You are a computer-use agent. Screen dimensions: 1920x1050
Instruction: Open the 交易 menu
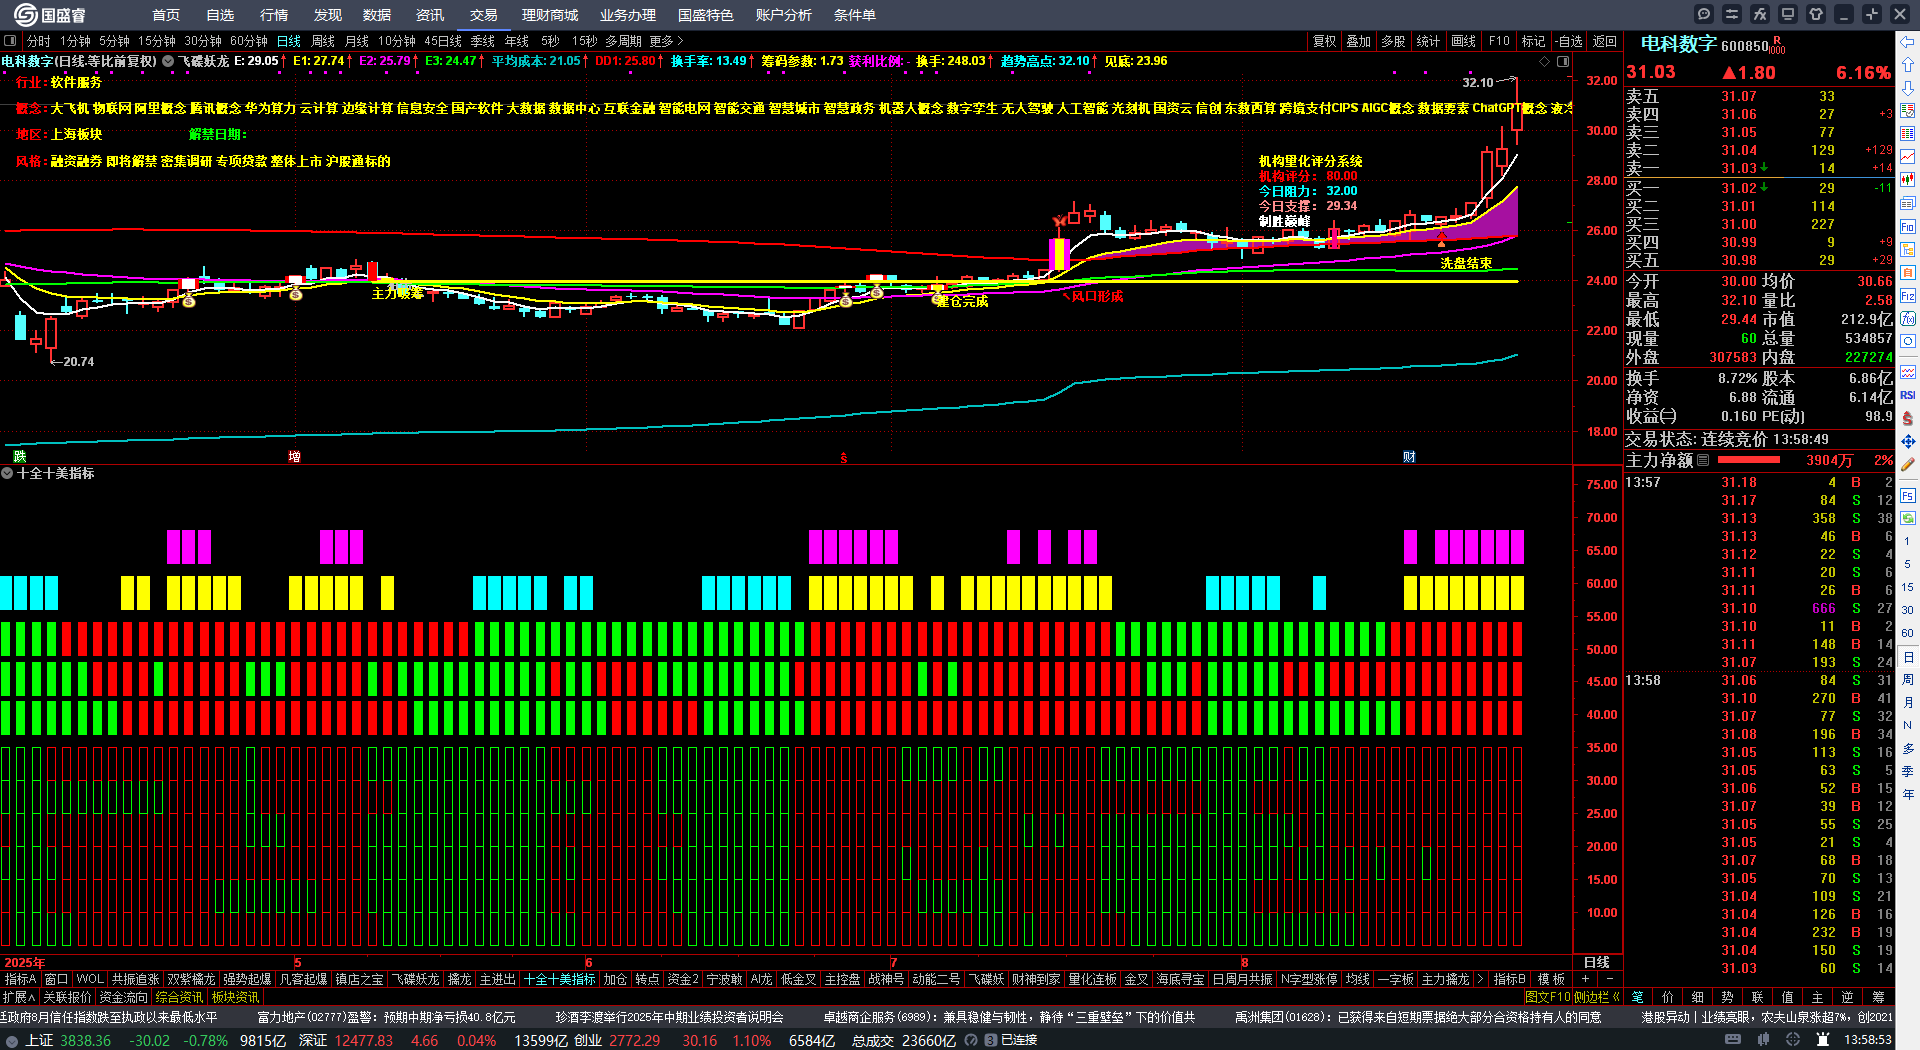pos(484,15)
